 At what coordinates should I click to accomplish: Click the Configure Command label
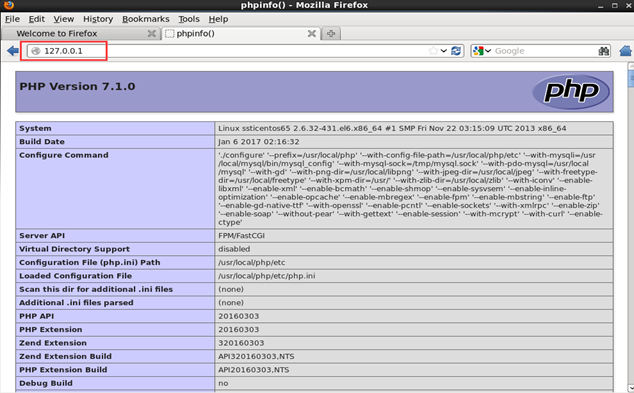[x=64, y=155]
